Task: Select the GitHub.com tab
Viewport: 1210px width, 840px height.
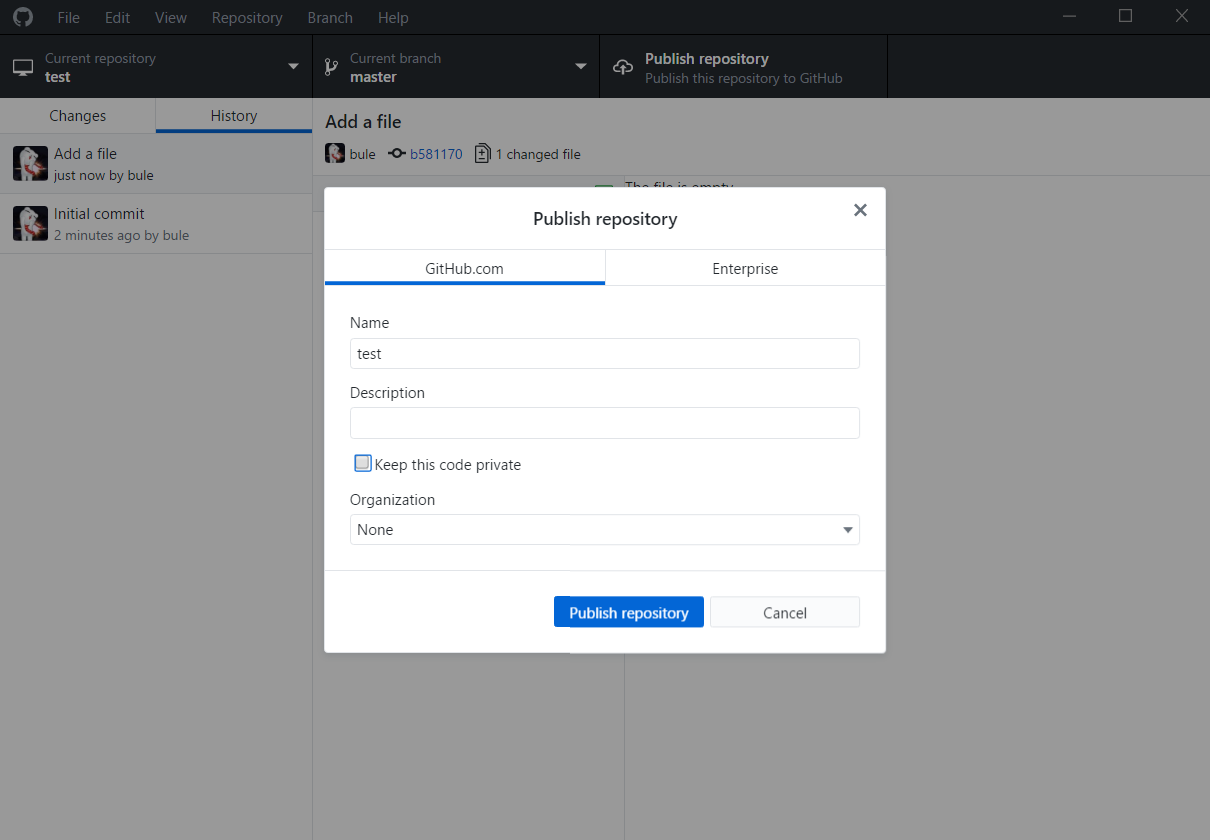Action: click(465, 268)
